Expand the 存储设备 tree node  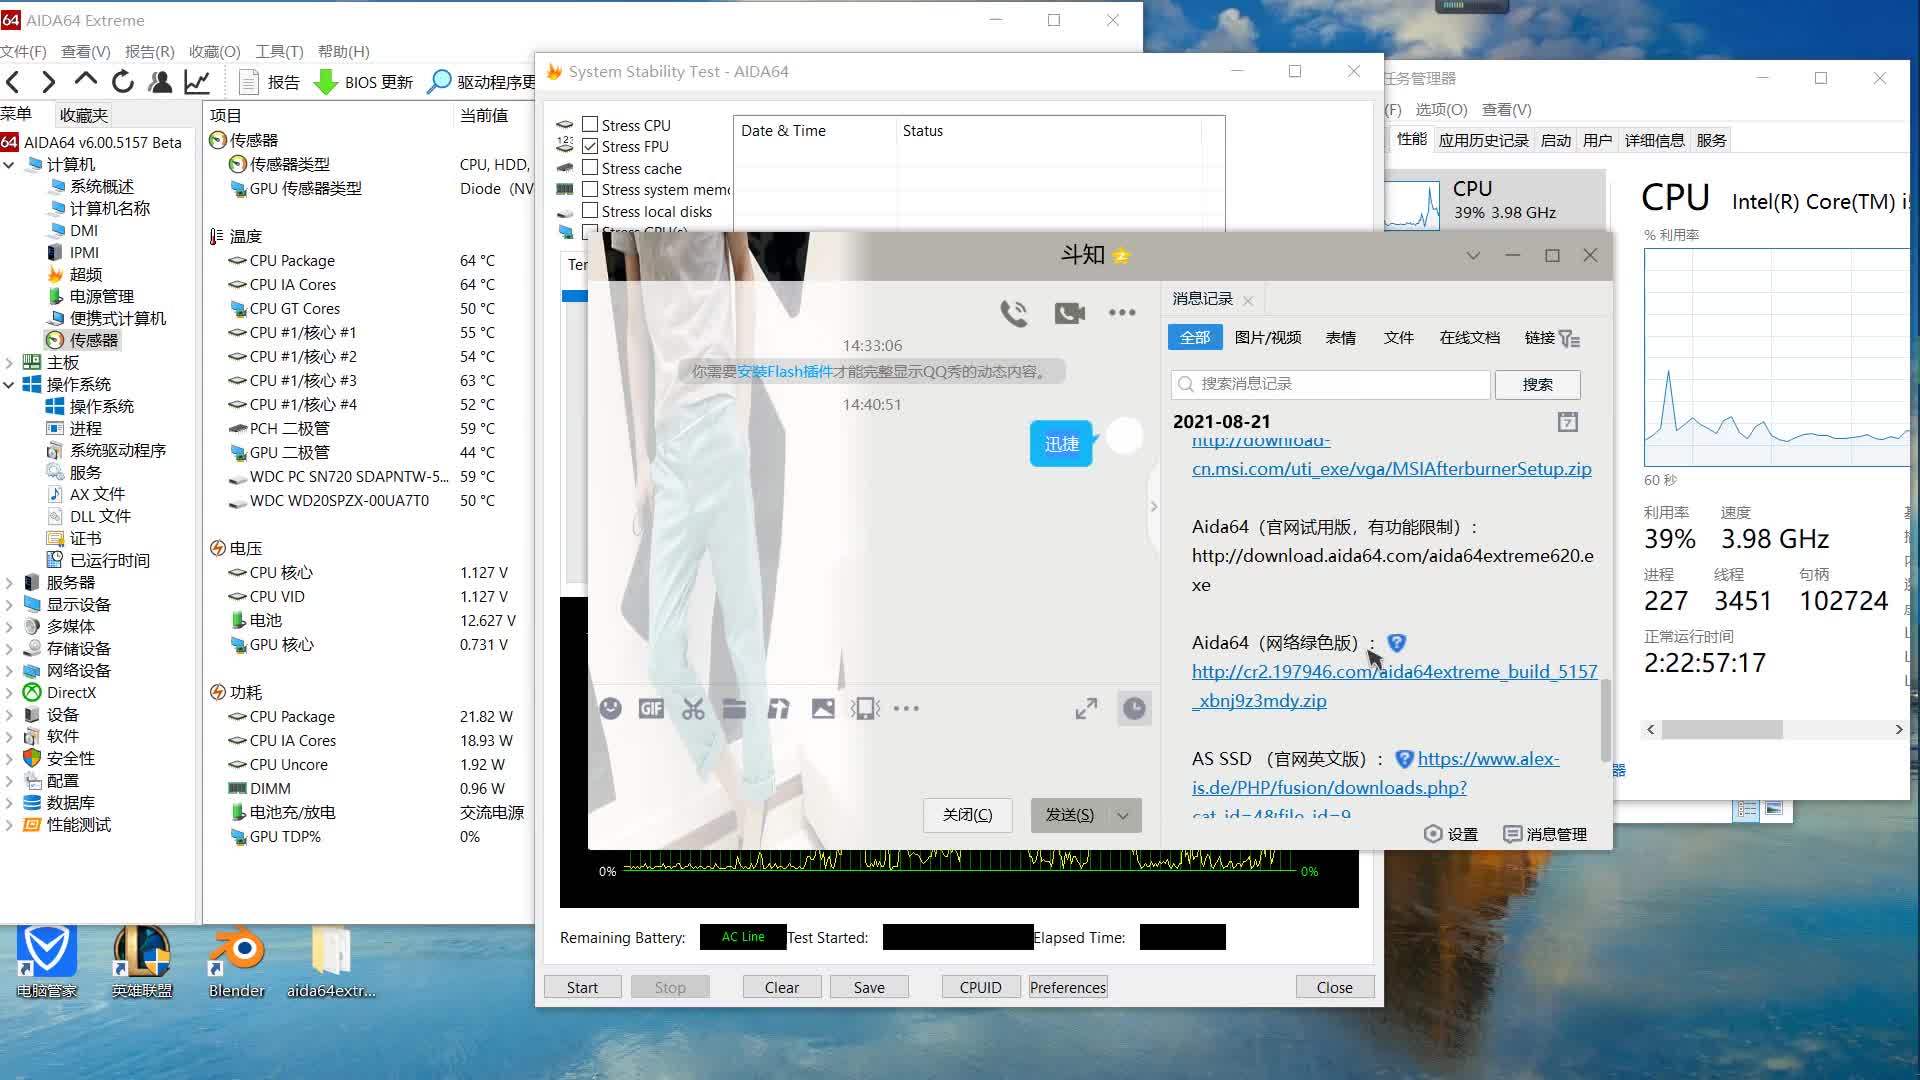[x=9, y=649]
